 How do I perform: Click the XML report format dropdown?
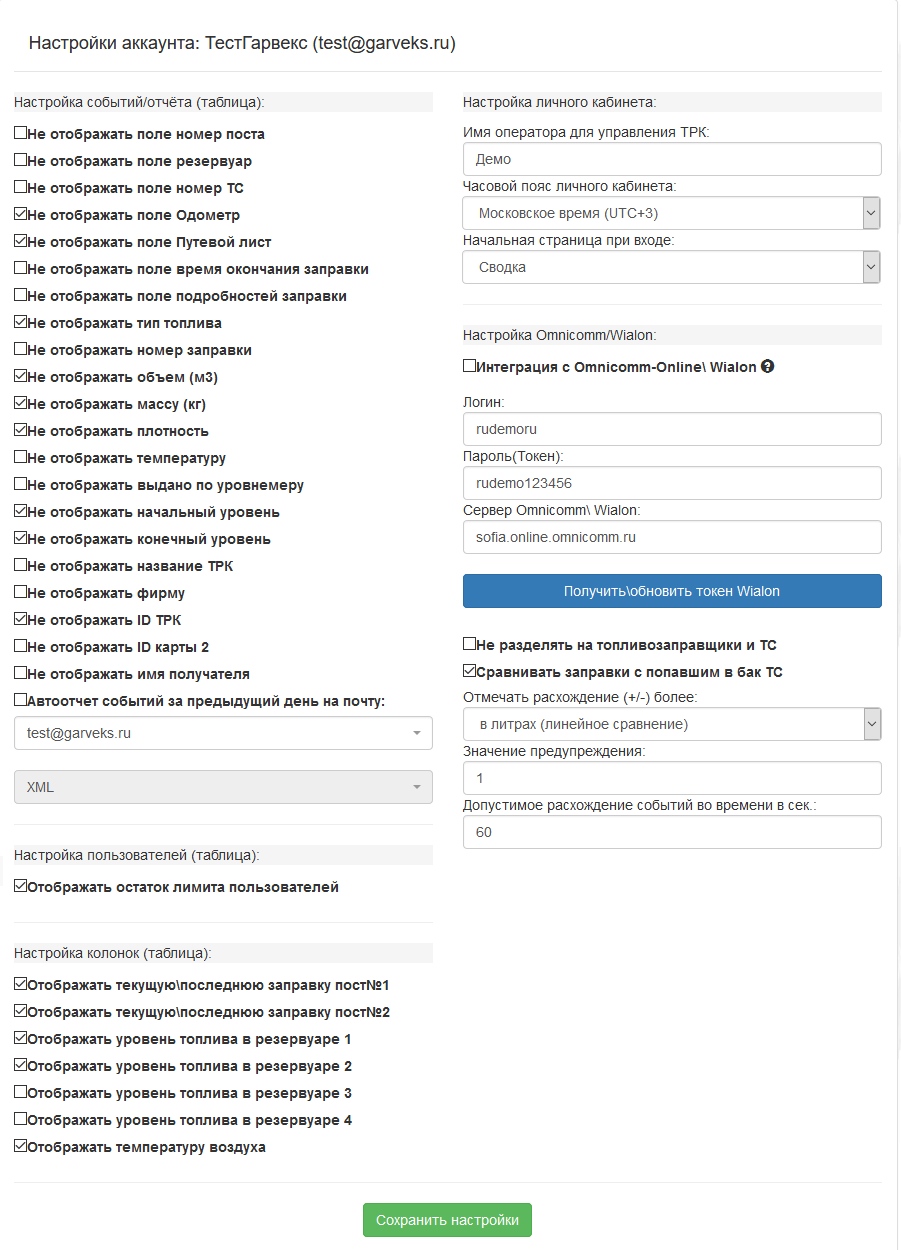point(223,787)
